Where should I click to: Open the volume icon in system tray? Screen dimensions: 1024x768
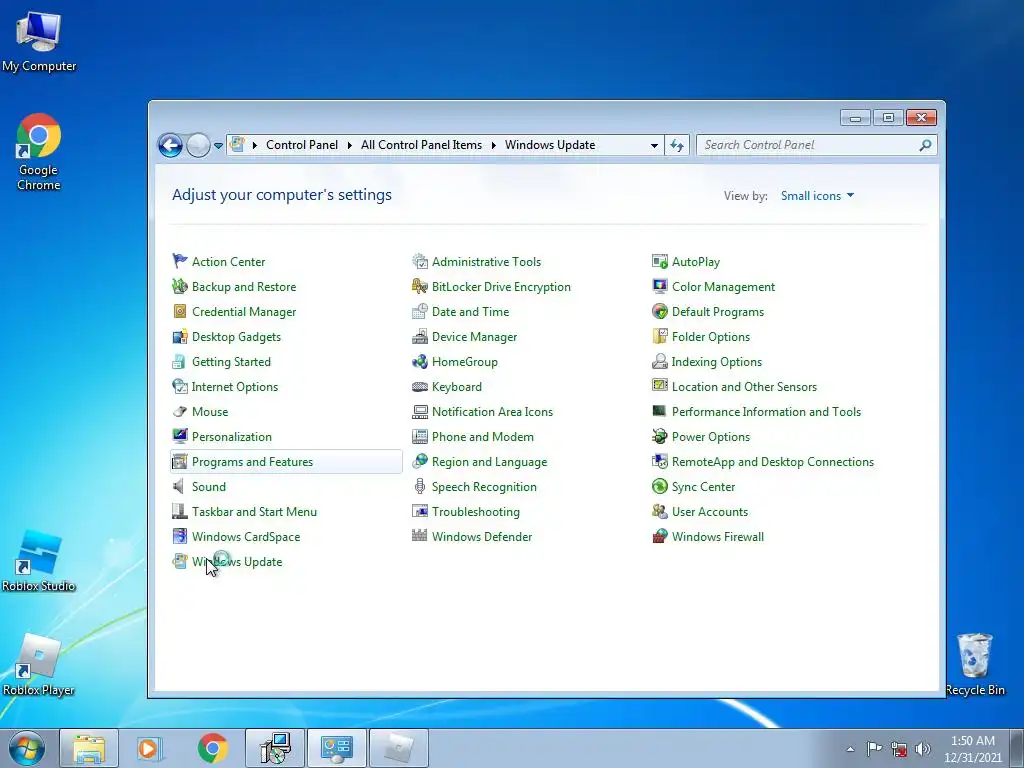point(923,749)
